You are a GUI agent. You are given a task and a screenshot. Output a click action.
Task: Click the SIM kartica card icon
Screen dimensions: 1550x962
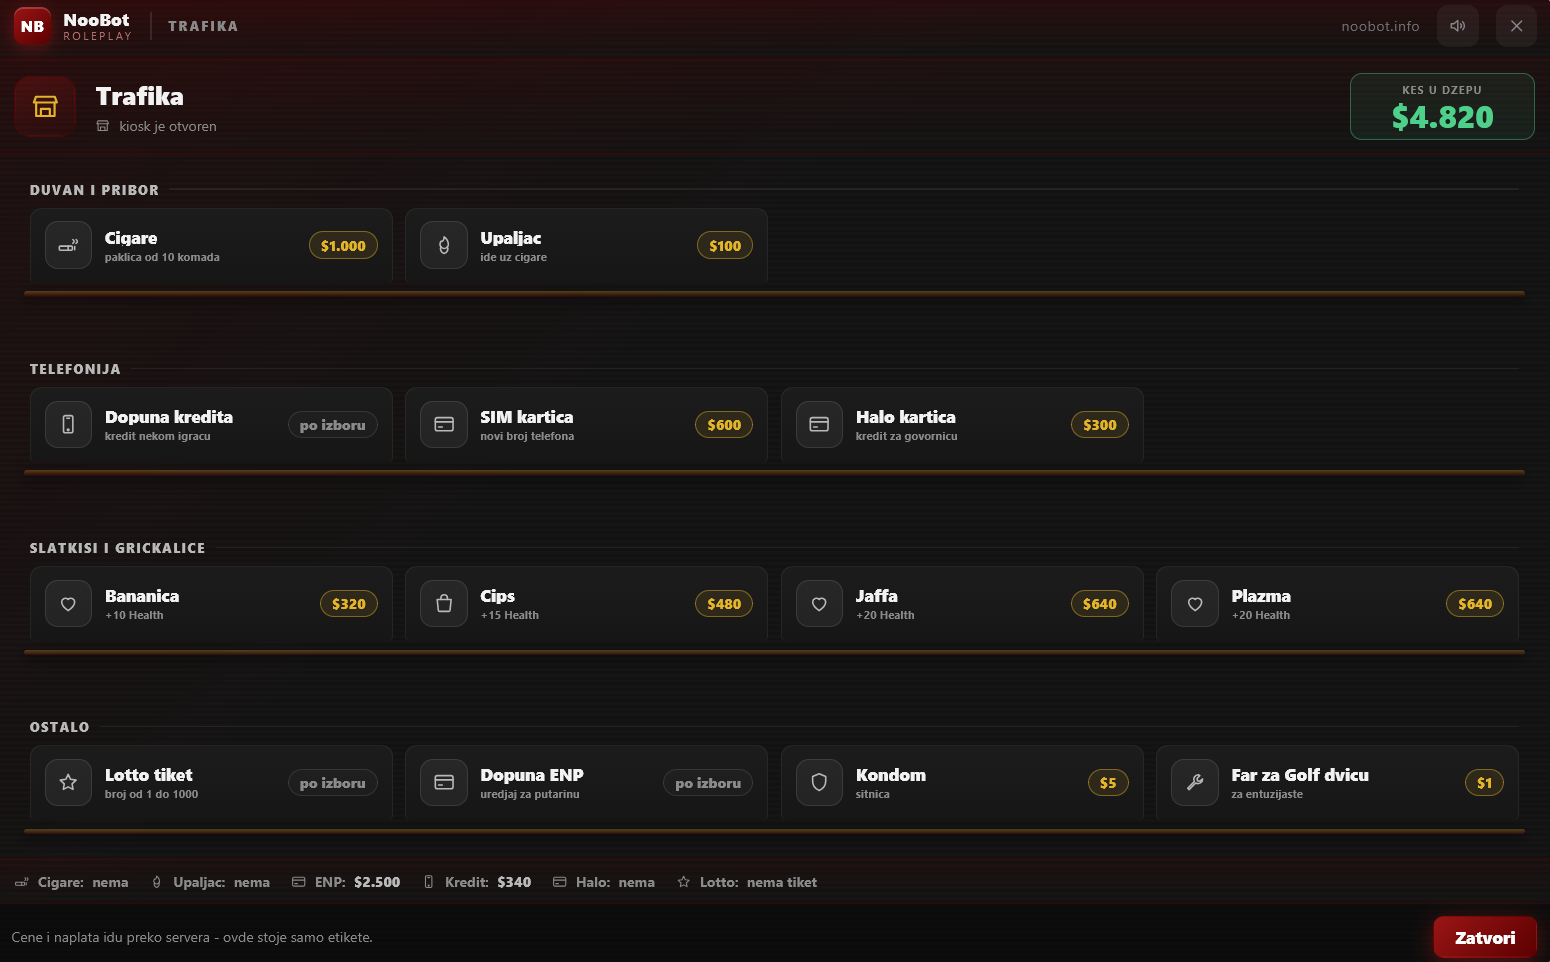click(x=444, y=424)
